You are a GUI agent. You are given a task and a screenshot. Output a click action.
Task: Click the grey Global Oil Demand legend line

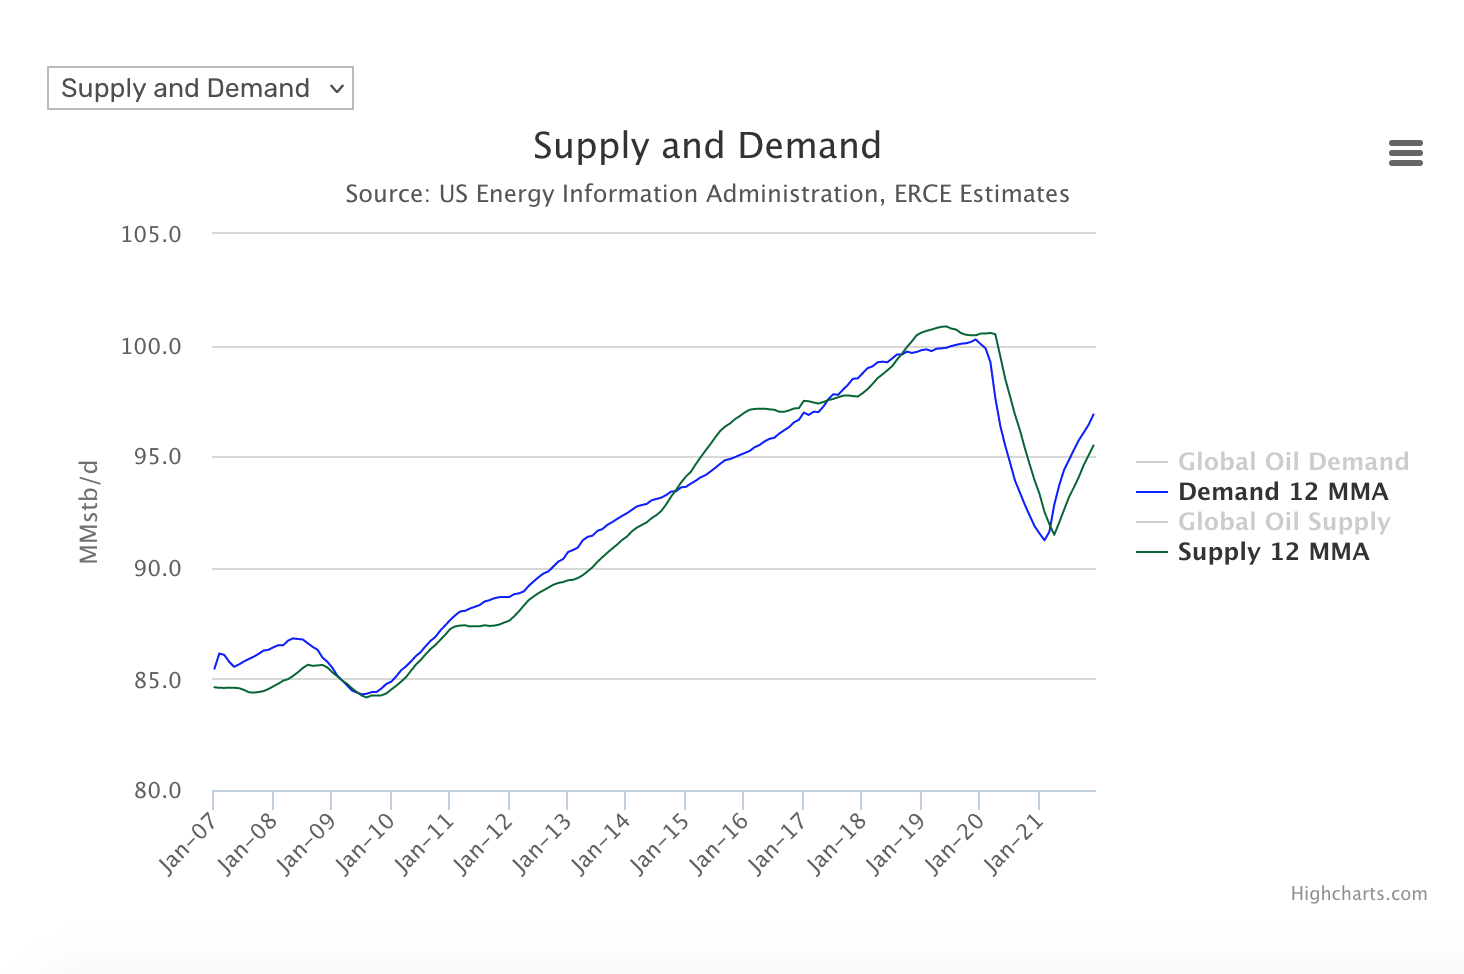[1152, 462]
